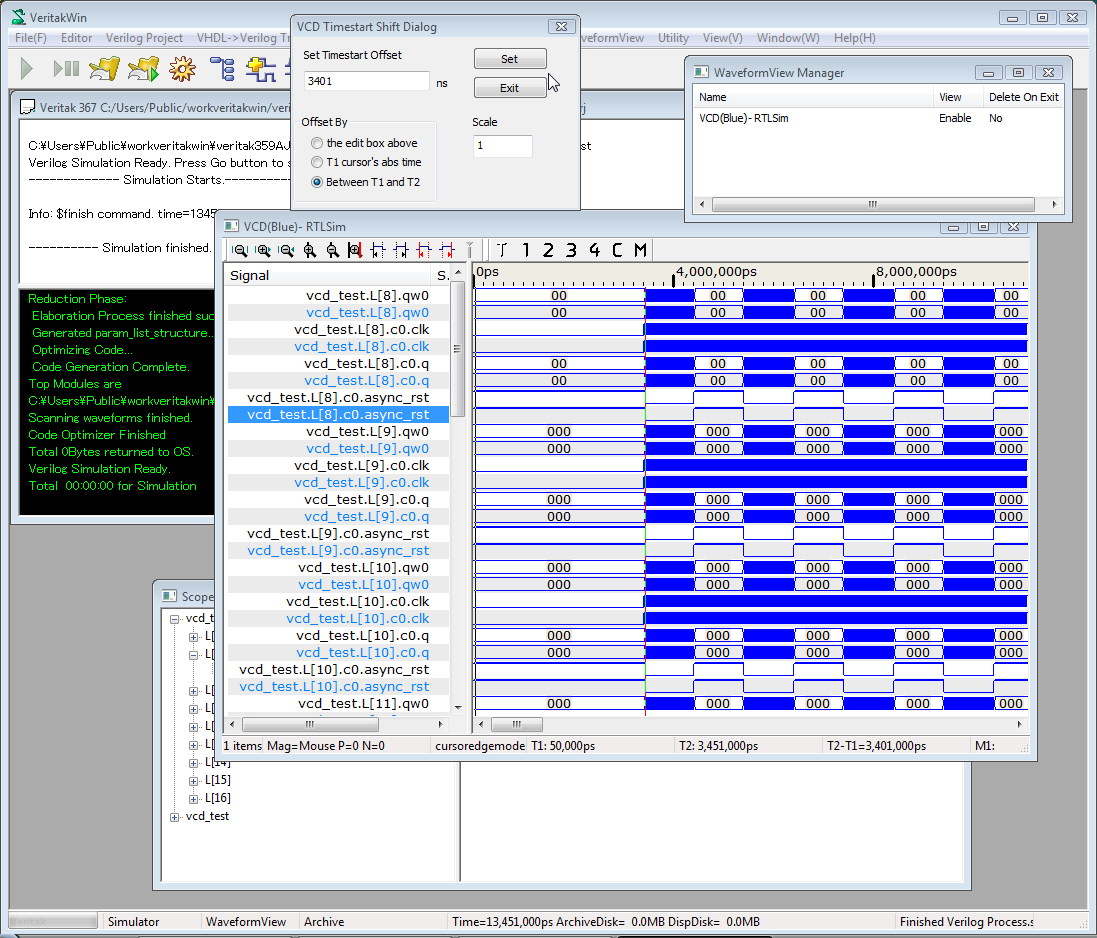Image resolution: width=1097 pixels, height=938 pixels.
Task: Open the Editor menu
Action: click(76, 38)
